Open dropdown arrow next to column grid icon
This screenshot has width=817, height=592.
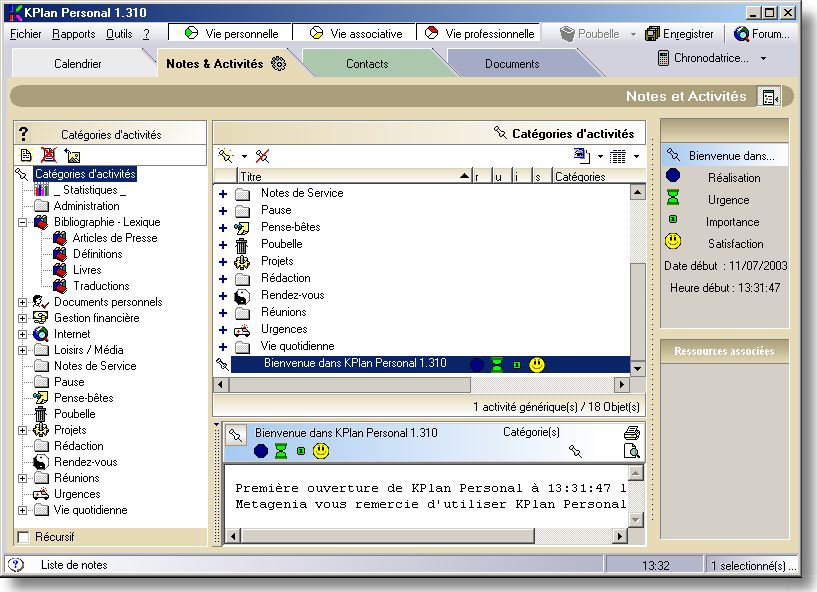[636, 156]
